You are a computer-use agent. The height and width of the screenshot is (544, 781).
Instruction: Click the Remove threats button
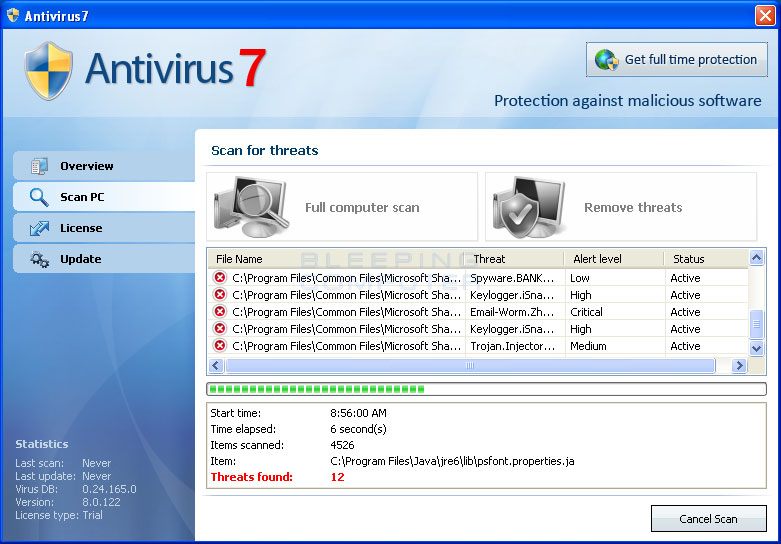point(621,207)
